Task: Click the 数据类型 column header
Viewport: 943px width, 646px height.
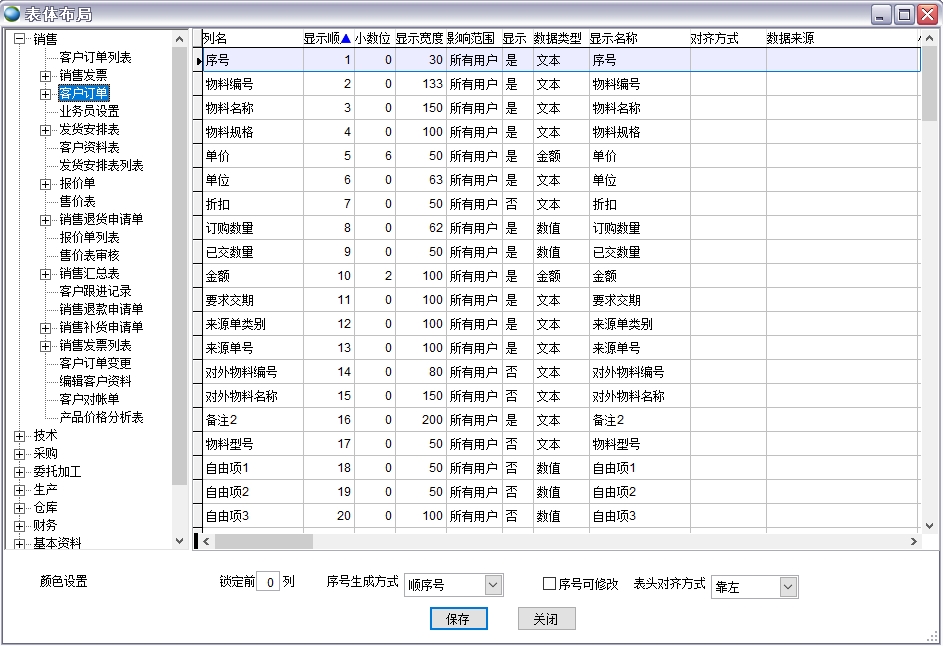Action: click(557, 39)
